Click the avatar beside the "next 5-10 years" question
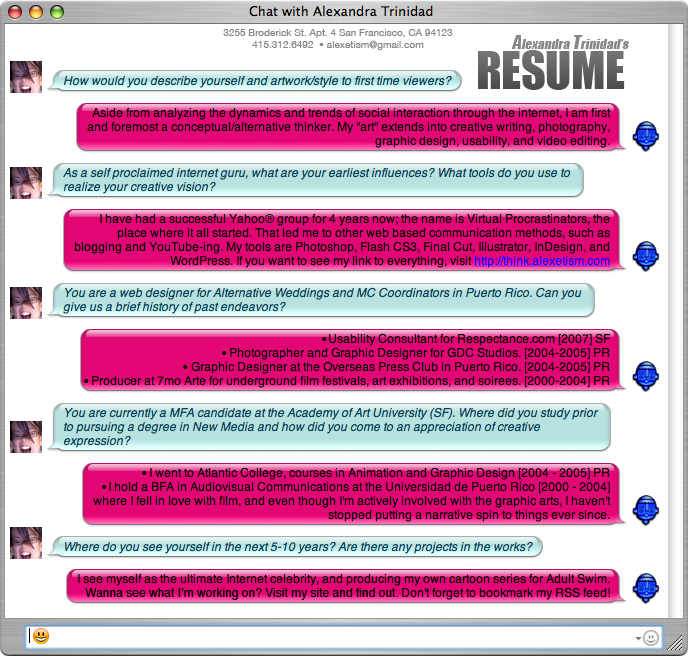The width and height of the screenshot is (688, 656). tap(25, 542)
